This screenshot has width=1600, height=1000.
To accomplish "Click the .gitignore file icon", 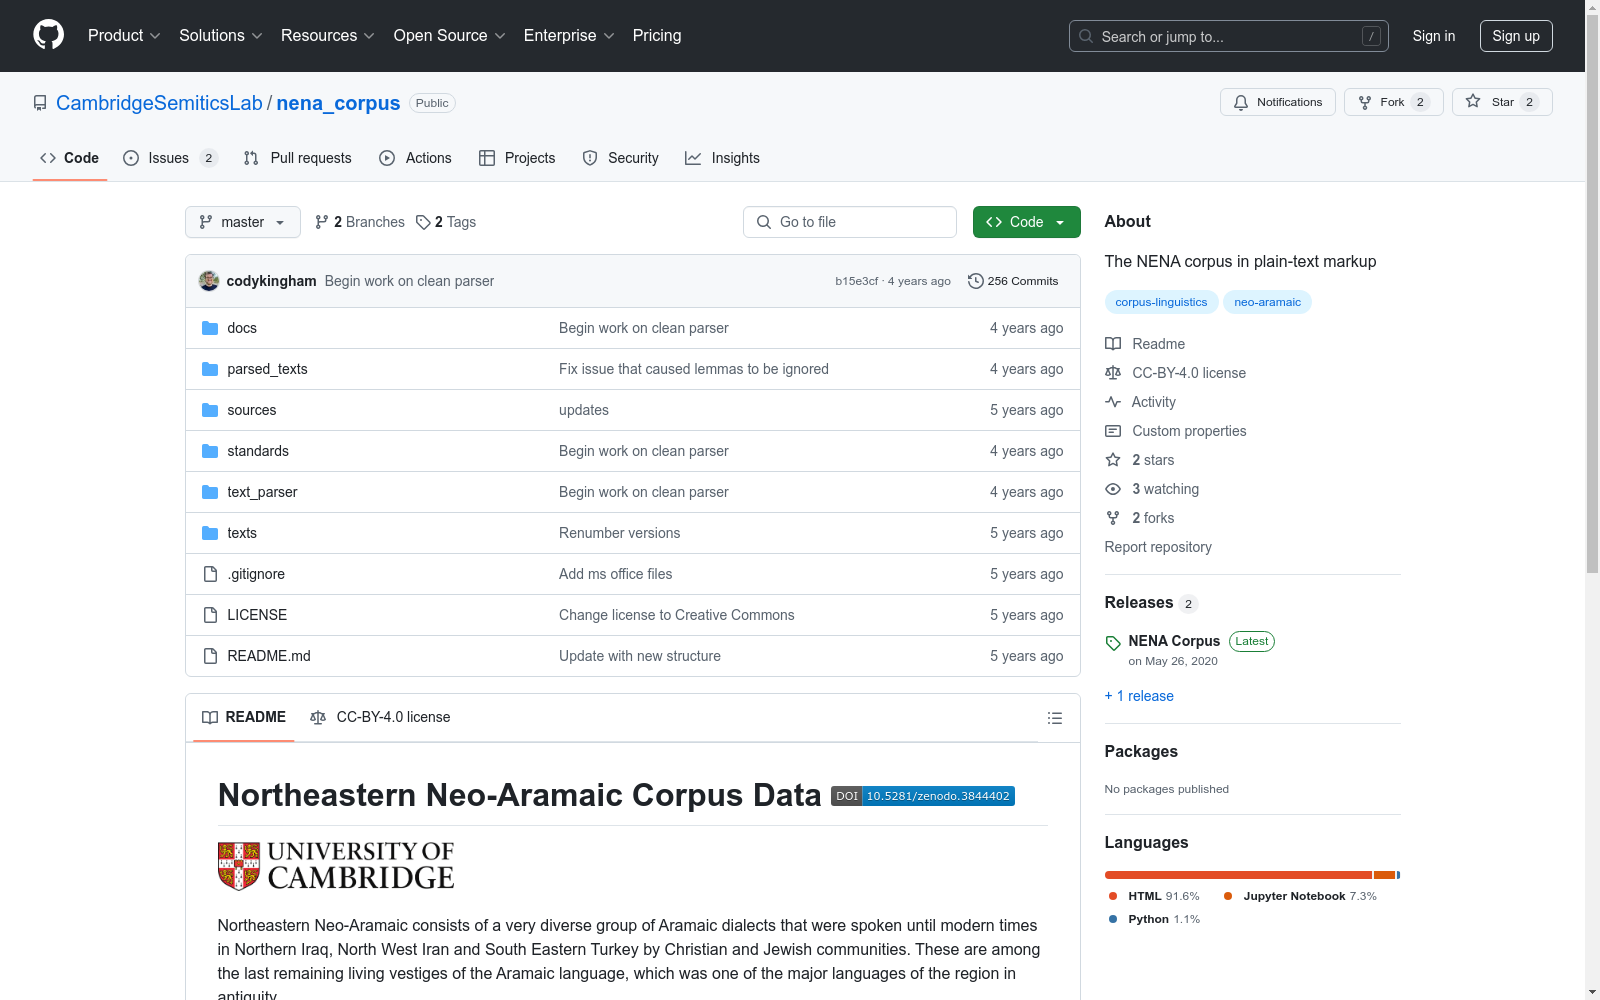I will click(x=210, y=574).
